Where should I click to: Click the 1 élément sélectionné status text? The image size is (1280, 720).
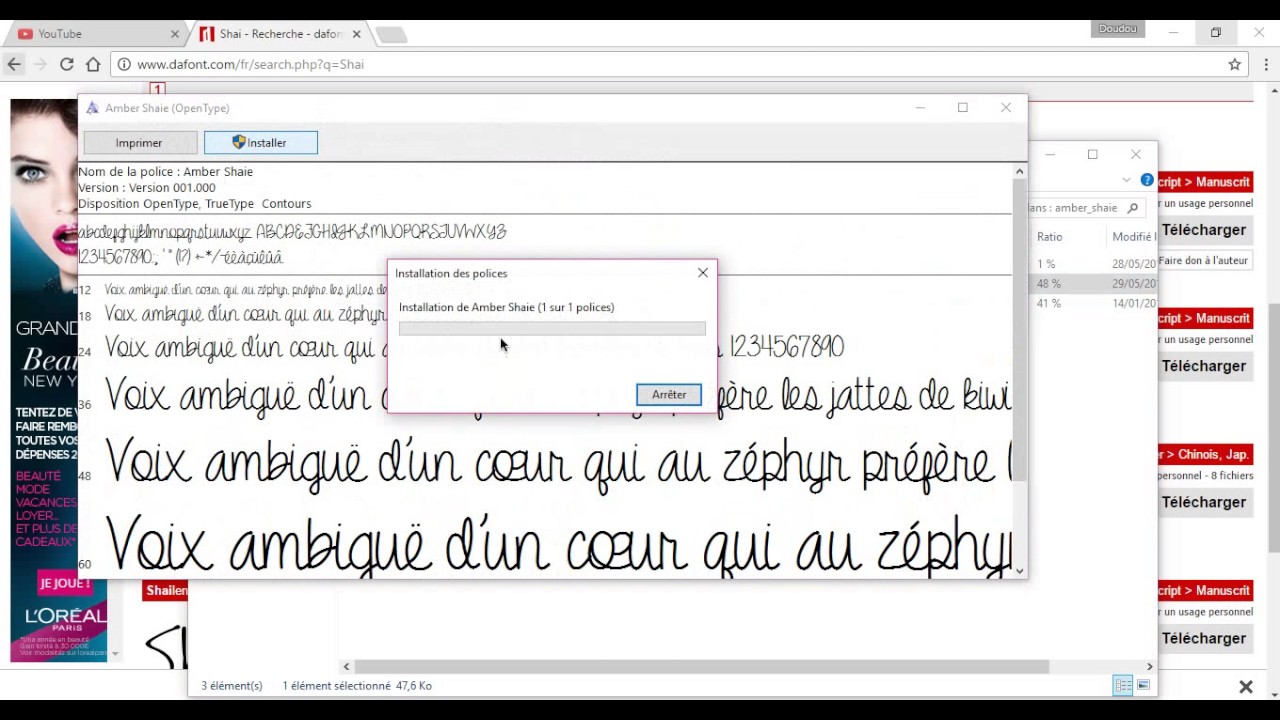point(336,686)
